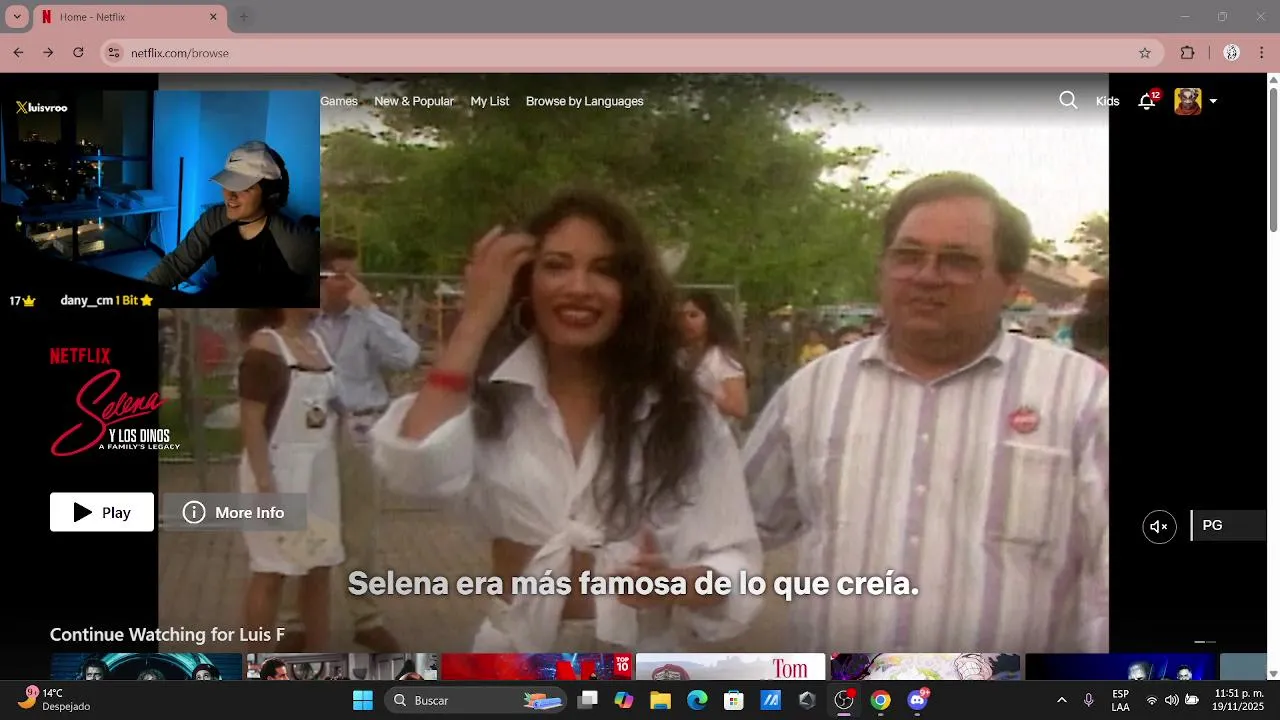This screenshot has width=1280, height=720.
Task: Open New & Popular
Action: click(414, 101)
